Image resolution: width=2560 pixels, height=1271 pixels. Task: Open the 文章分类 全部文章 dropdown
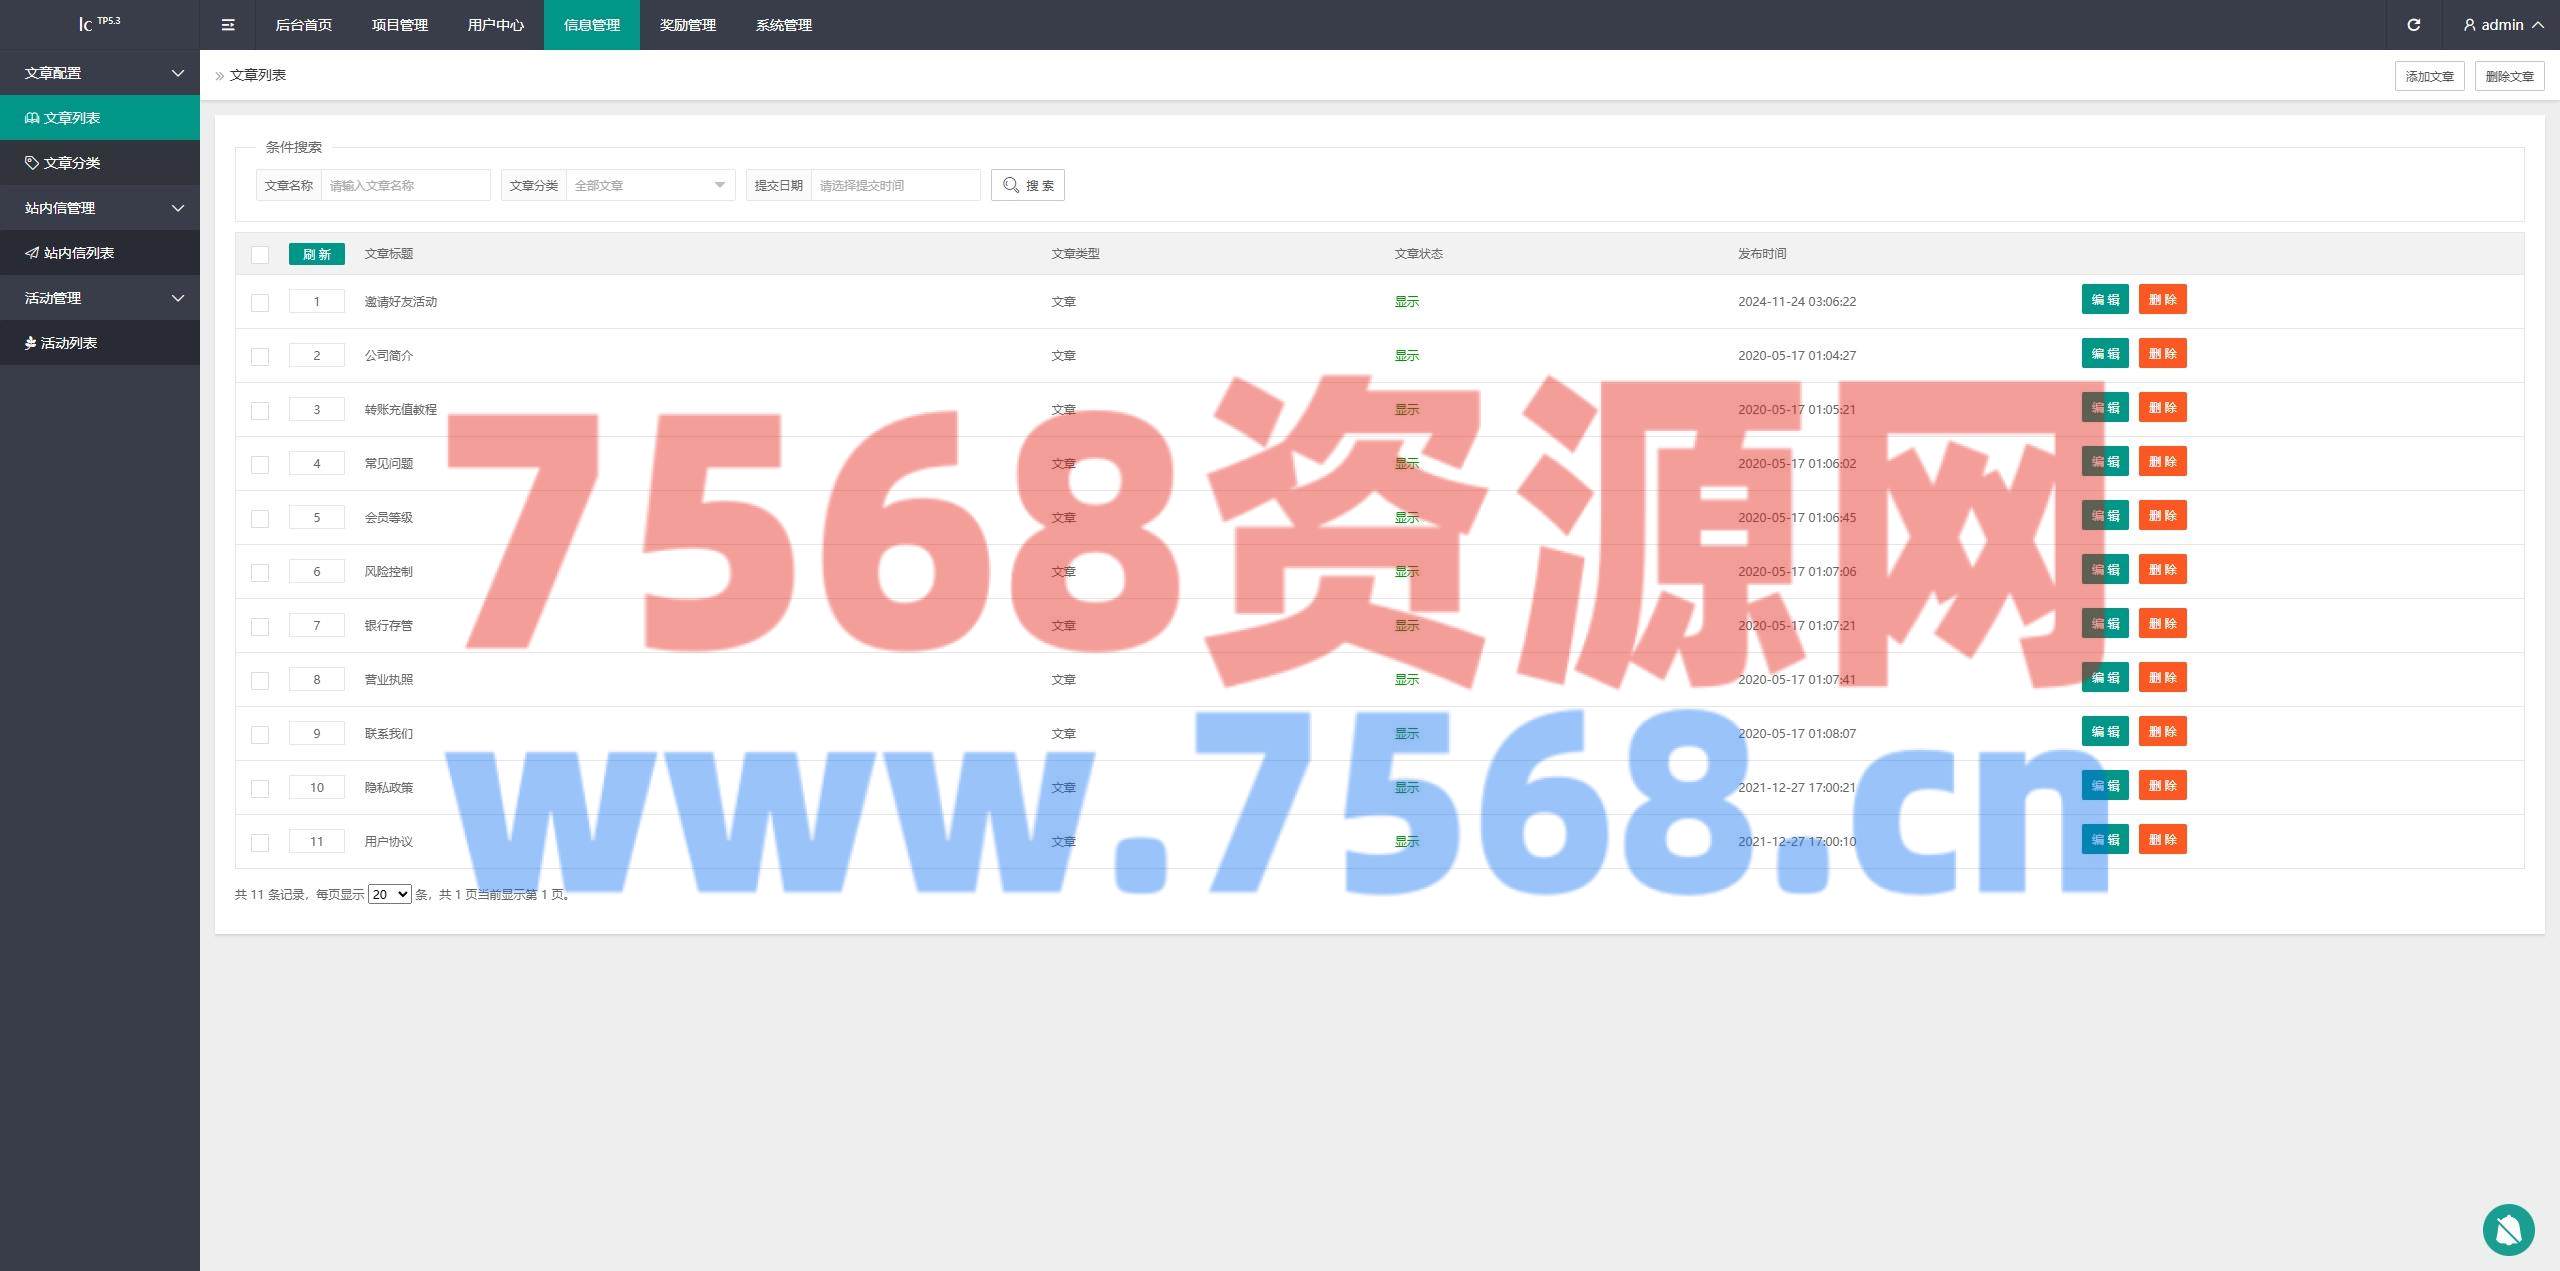click(x=650, y=185)
